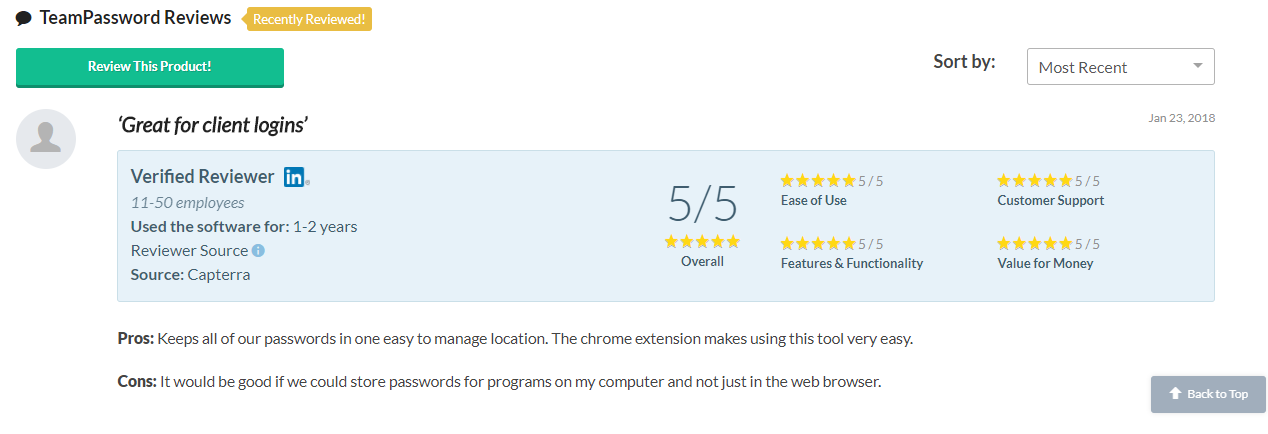Click the Review This Product! button
Screen dimensions: 1268x434
150,67
